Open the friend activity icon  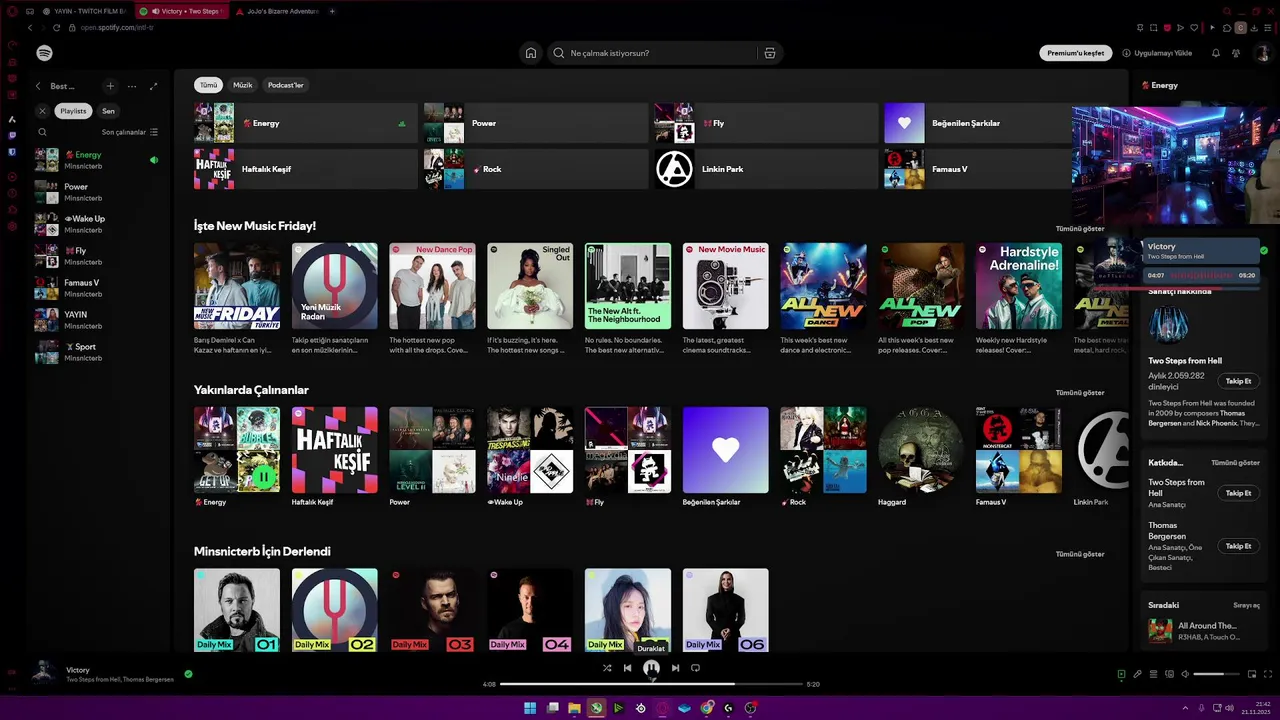point(1236,53)
